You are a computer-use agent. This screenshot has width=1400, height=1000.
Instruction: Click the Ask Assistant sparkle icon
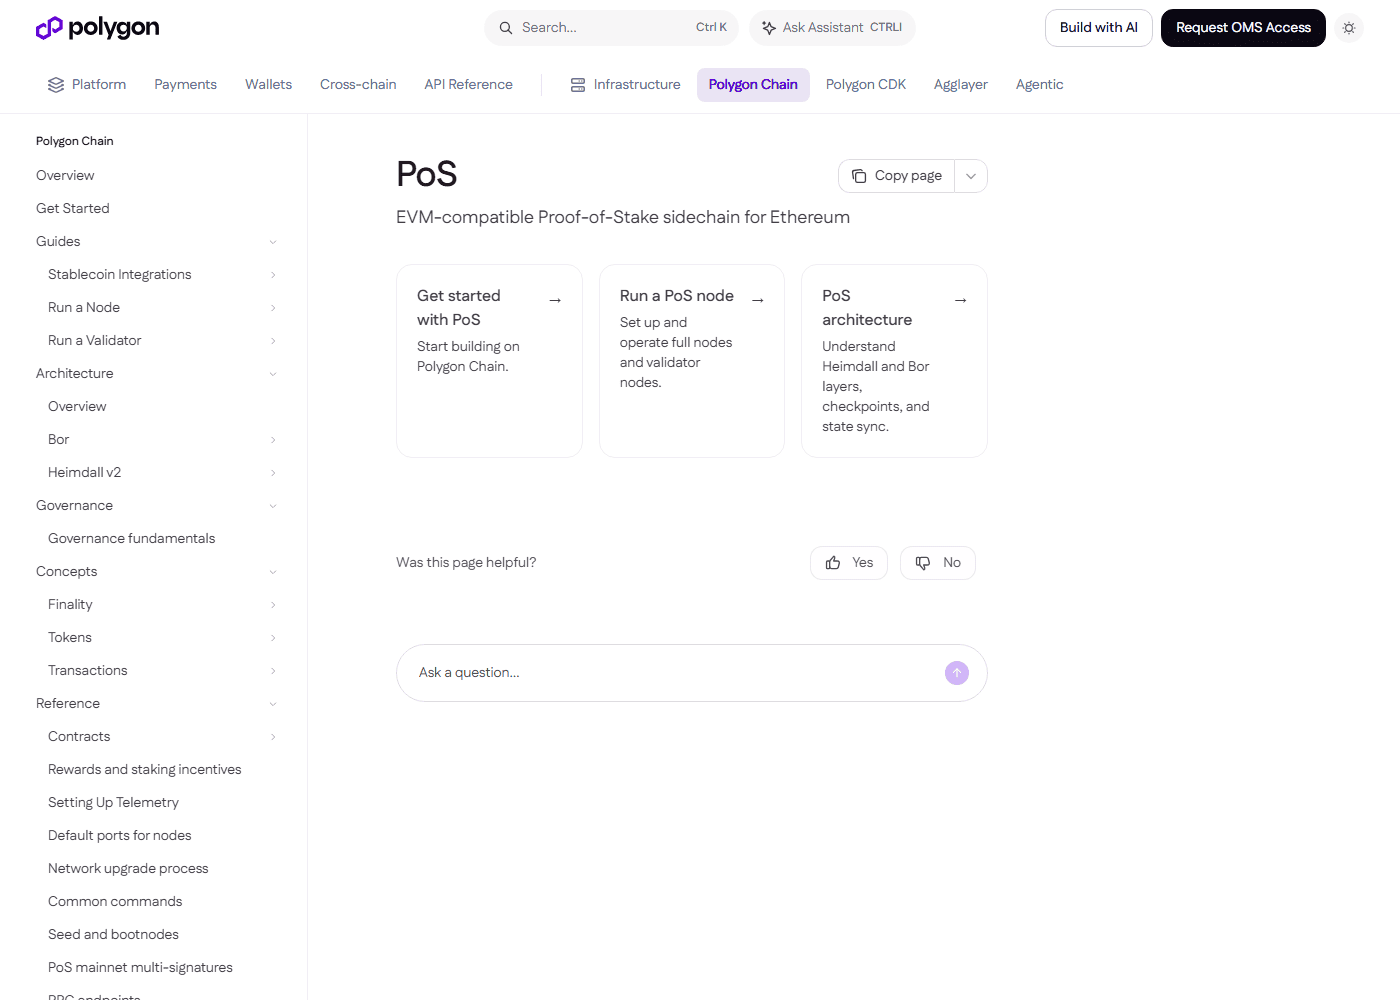tap(769, 28)
